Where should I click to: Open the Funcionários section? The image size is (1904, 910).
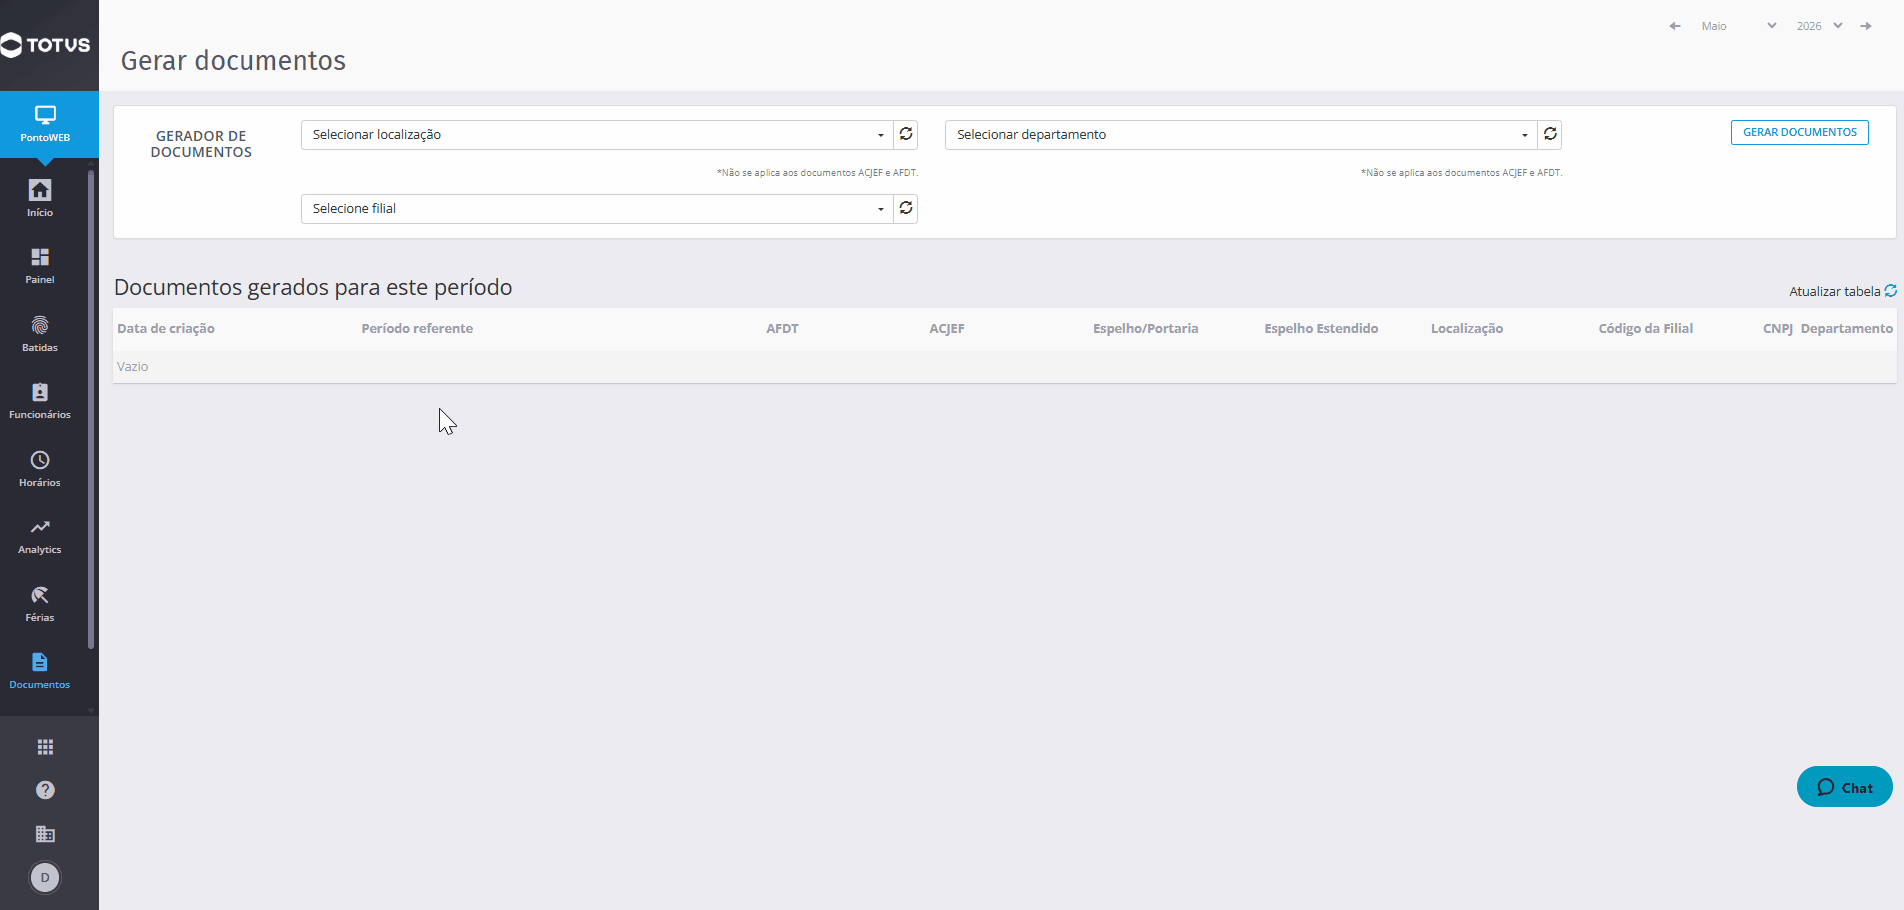[40, 400]
